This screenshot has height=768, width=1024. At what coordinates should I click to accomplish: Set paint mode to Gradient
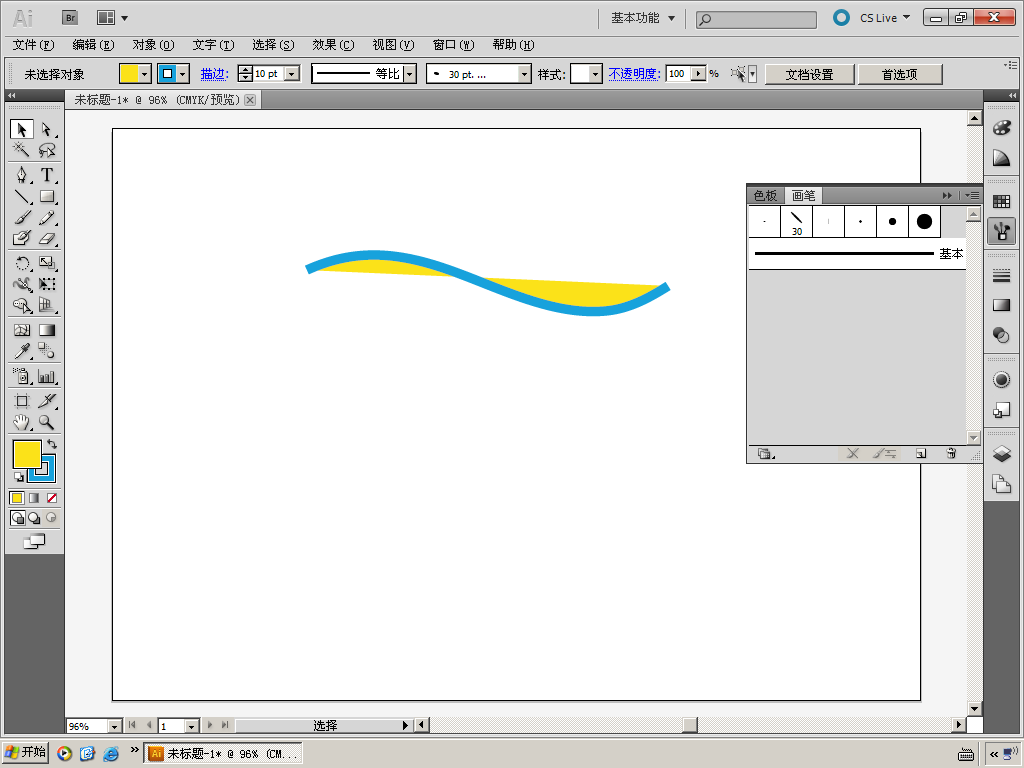click(34, 498)
